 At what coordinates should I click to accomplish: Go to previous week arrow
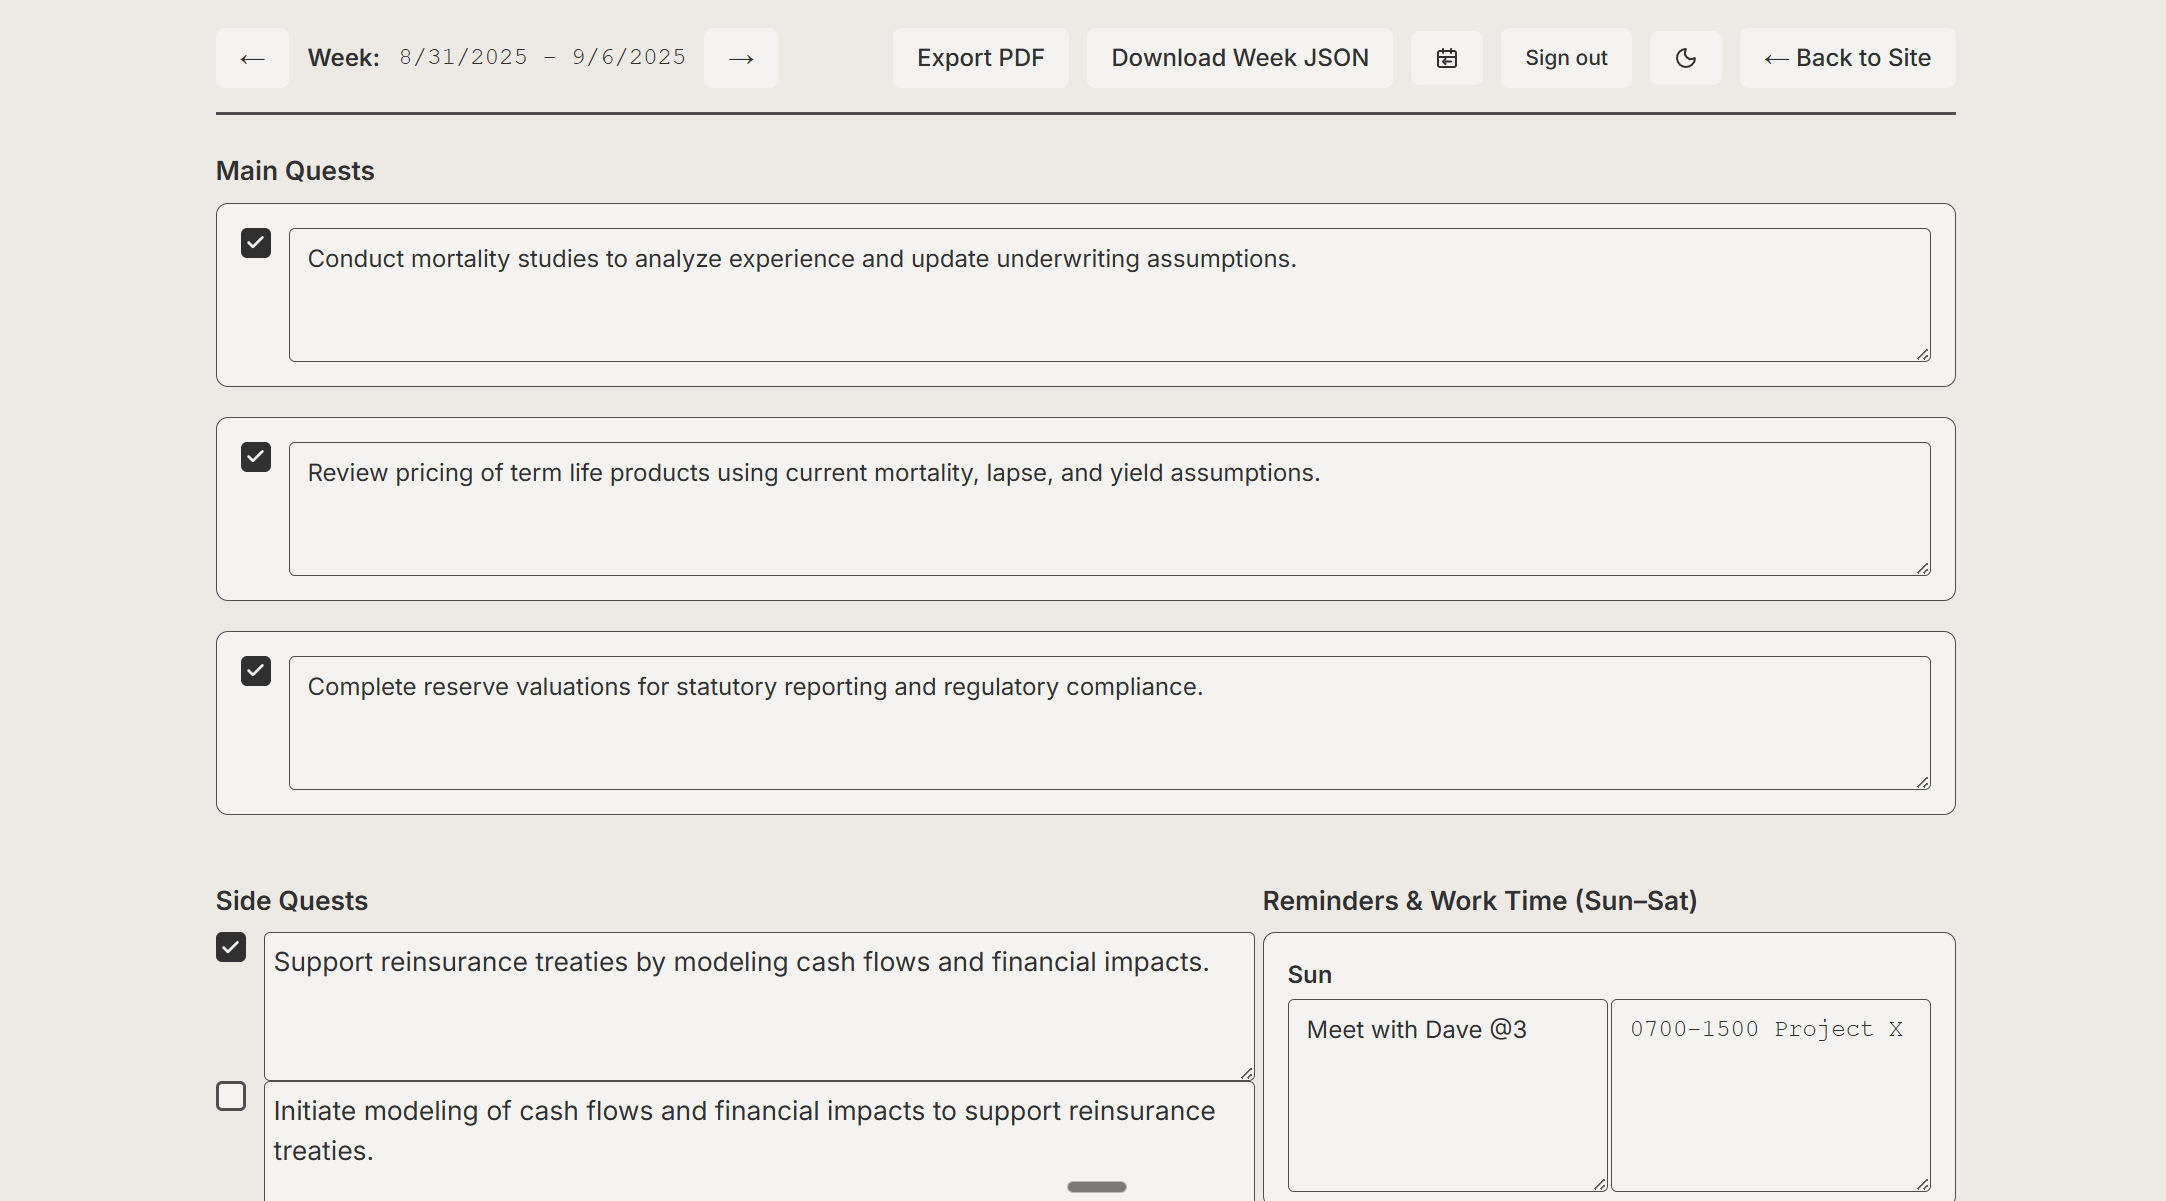point(252,58)
